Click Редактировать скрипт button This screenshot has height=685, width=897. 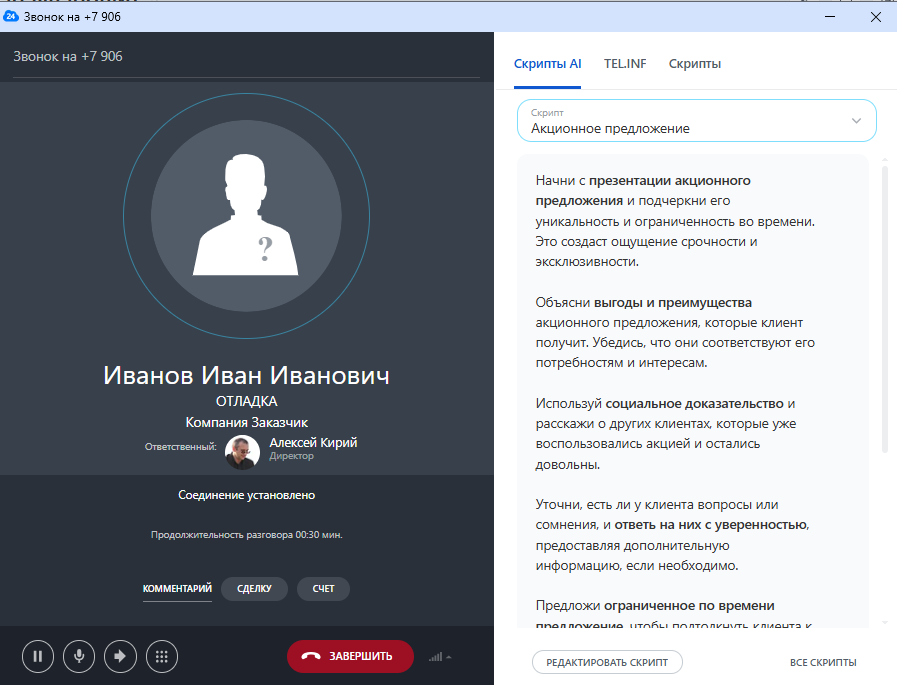607,662
